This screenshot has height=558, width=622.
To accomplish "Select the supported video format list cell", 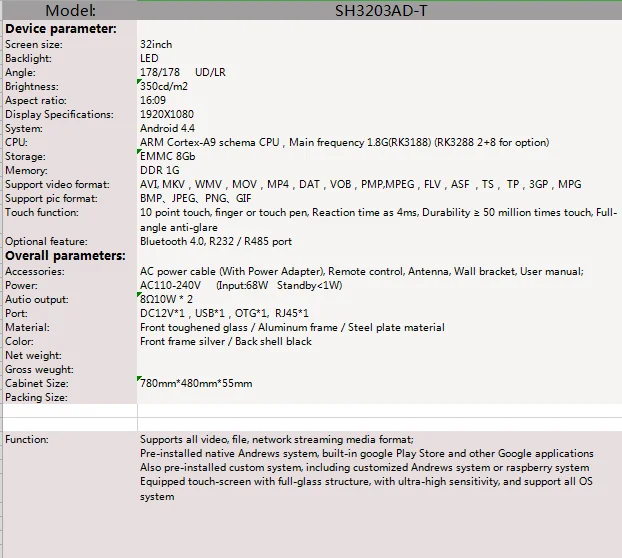I will [x=360, y=185].
